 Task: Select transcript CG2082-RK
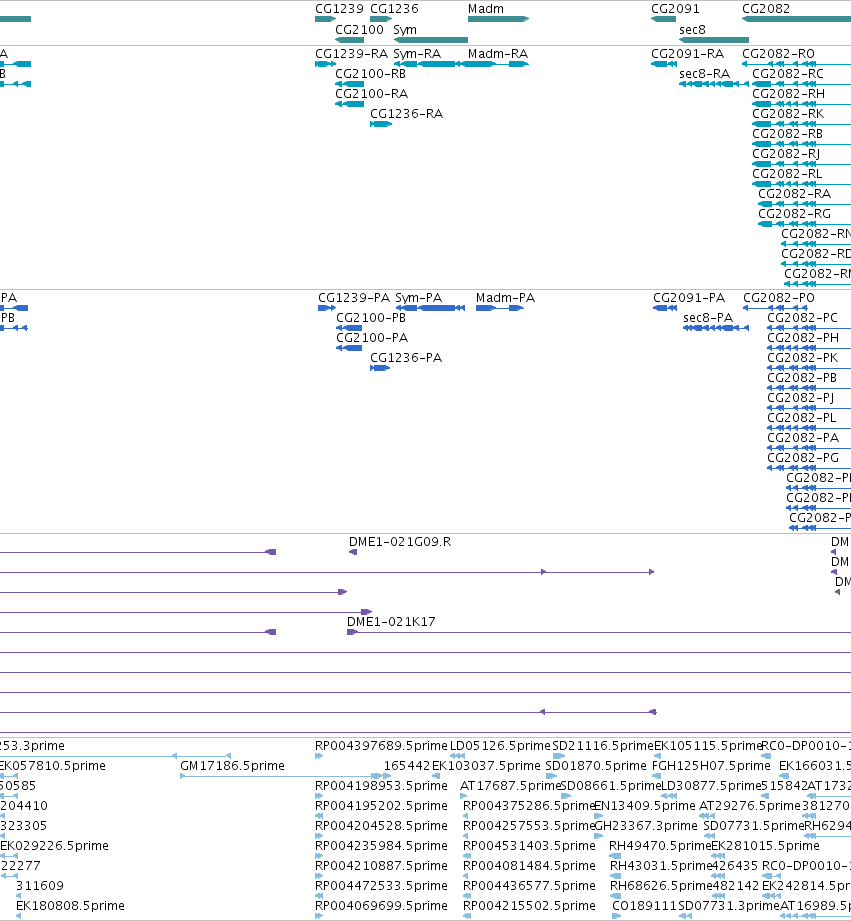click(x=802, y=124)
